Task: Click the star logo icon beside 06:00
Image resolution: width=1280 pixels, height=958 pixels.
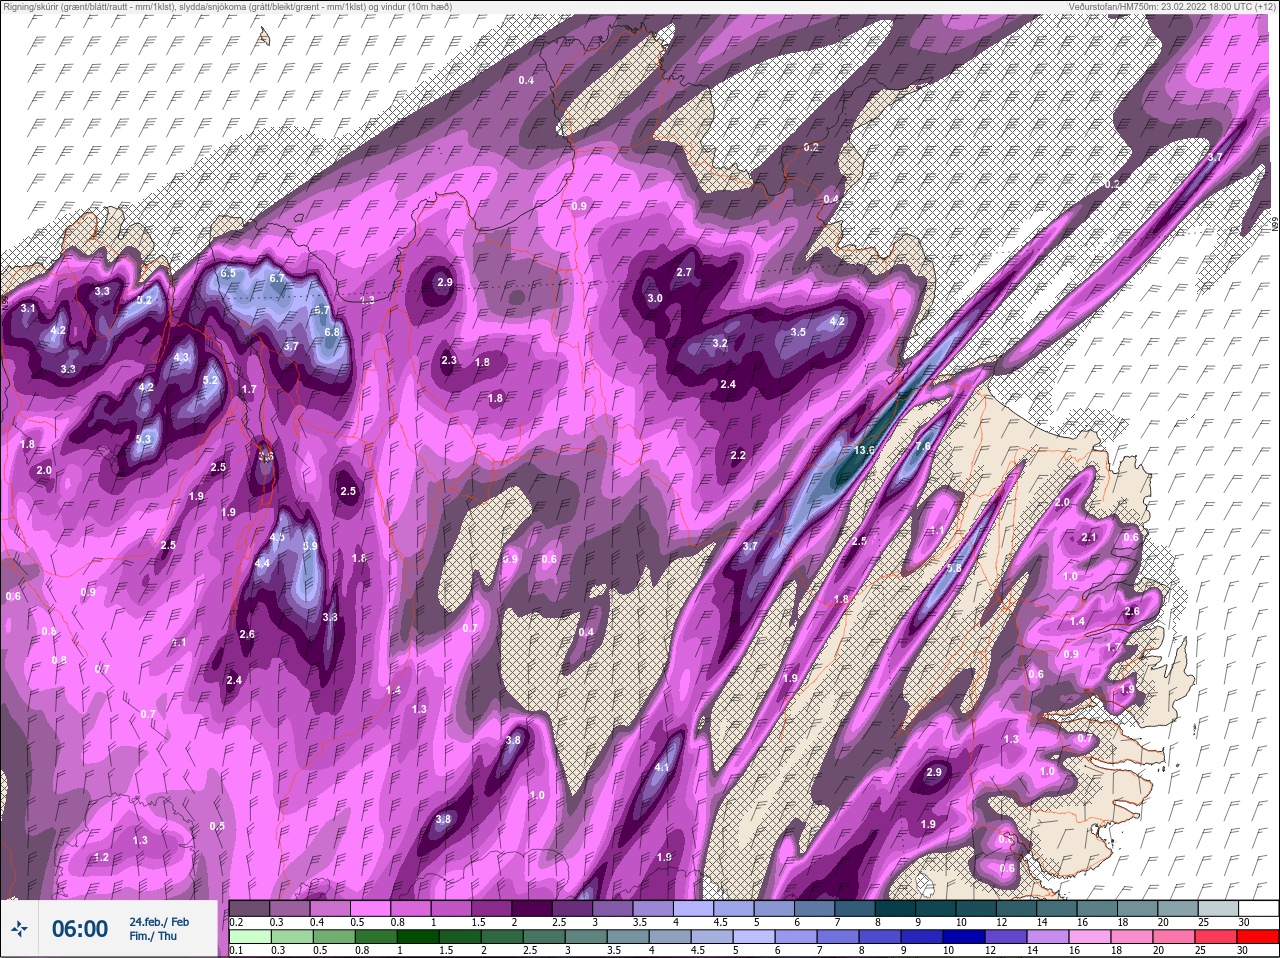Action: click(20, 929)
